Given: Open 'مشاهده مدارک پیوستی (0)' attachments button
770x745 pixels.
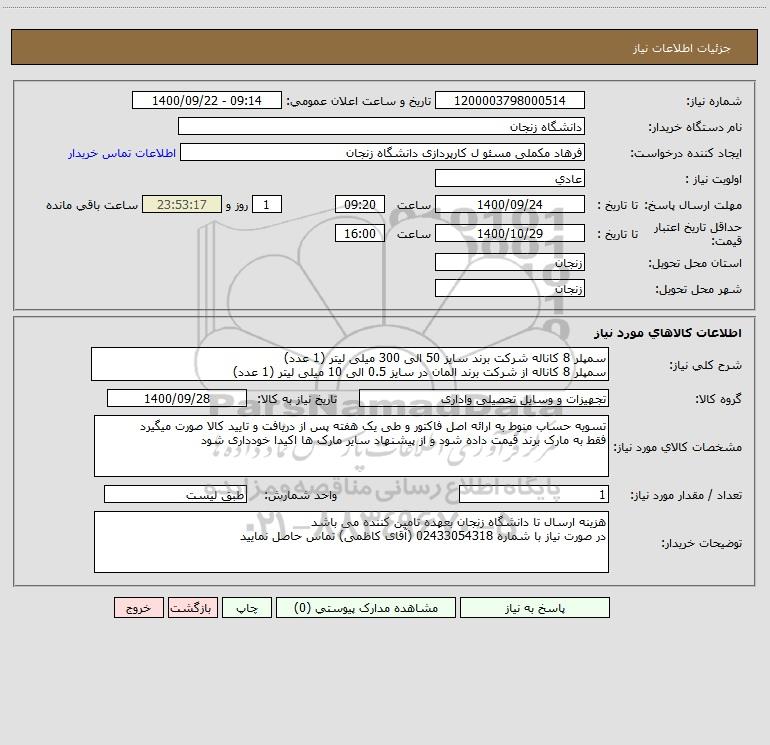Looking at the screenshot, I should click(366, 607).
